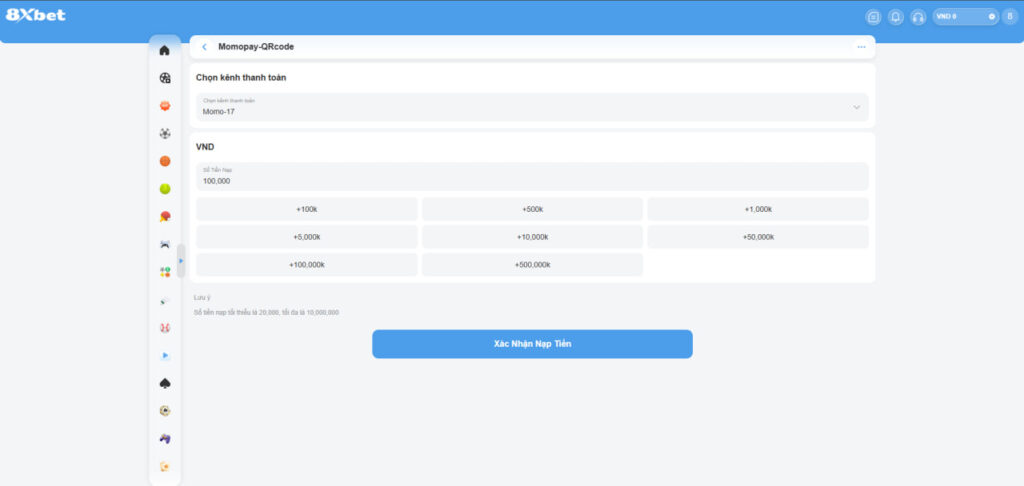Click the 'Chọn kênh thanh toán' heading
This screenshot has height=486, width=1024.
241,77
